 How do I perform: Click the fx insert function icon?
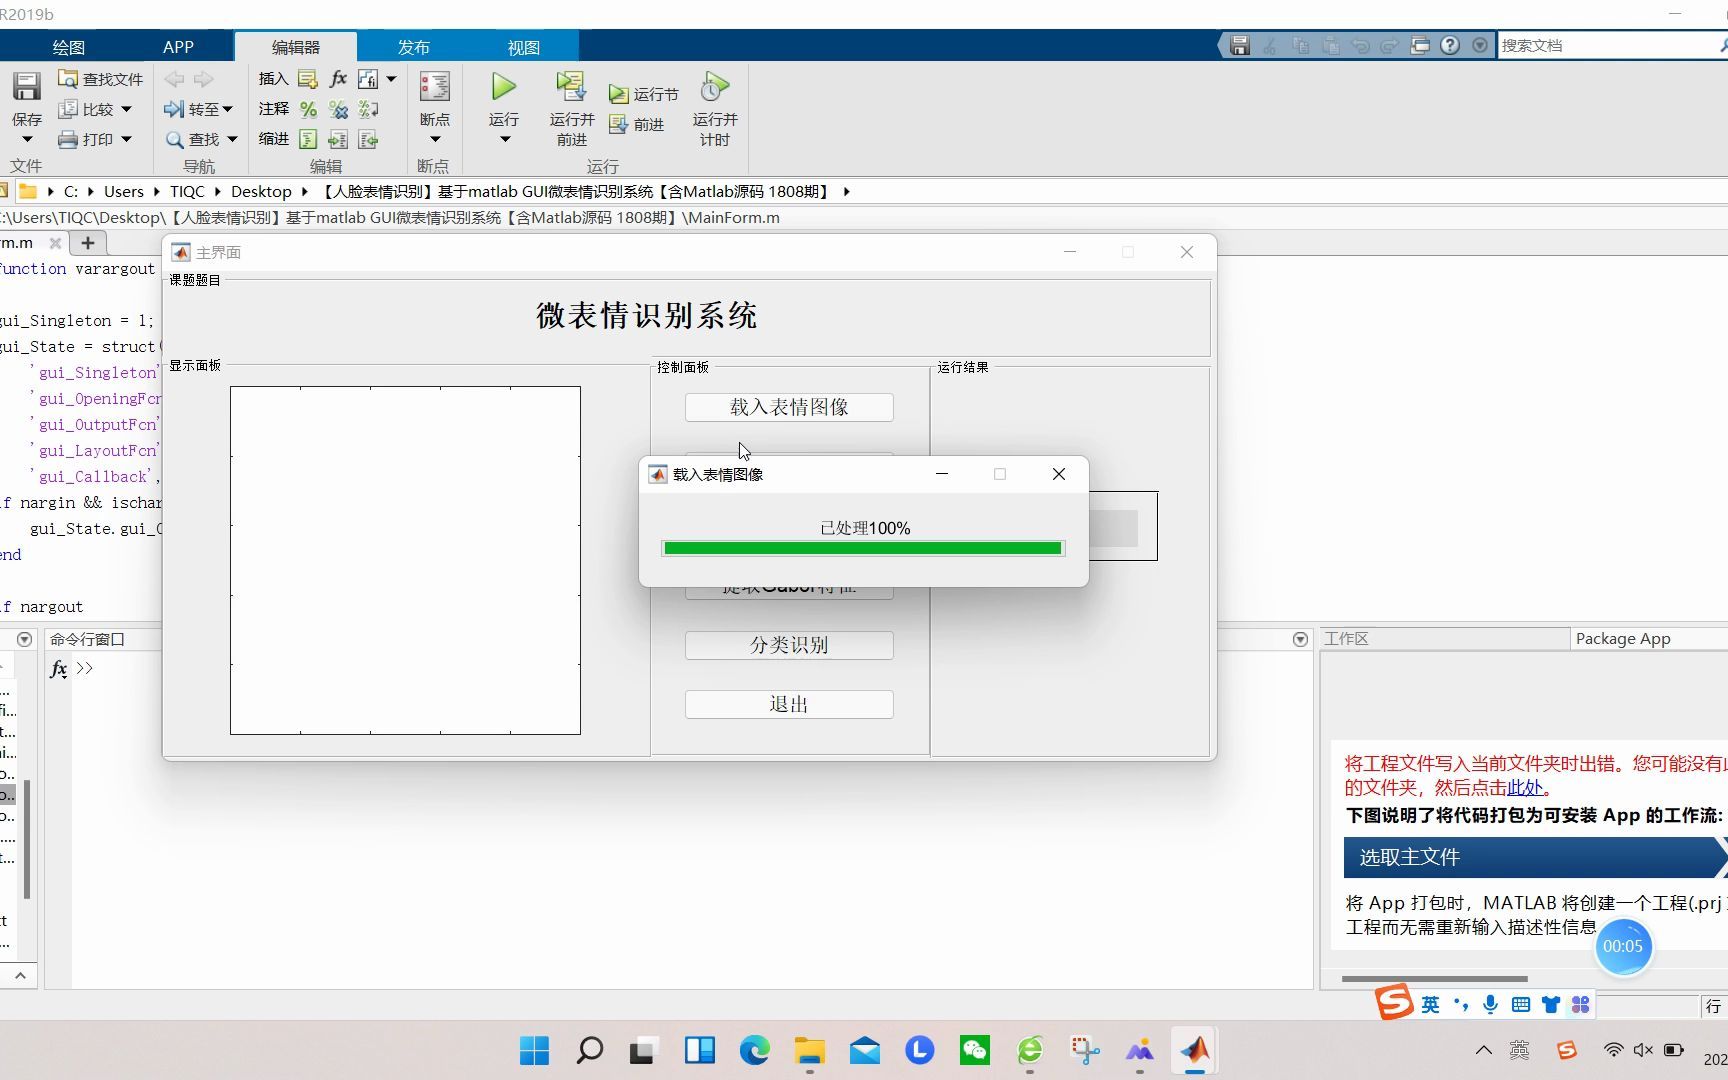(338, 79)
